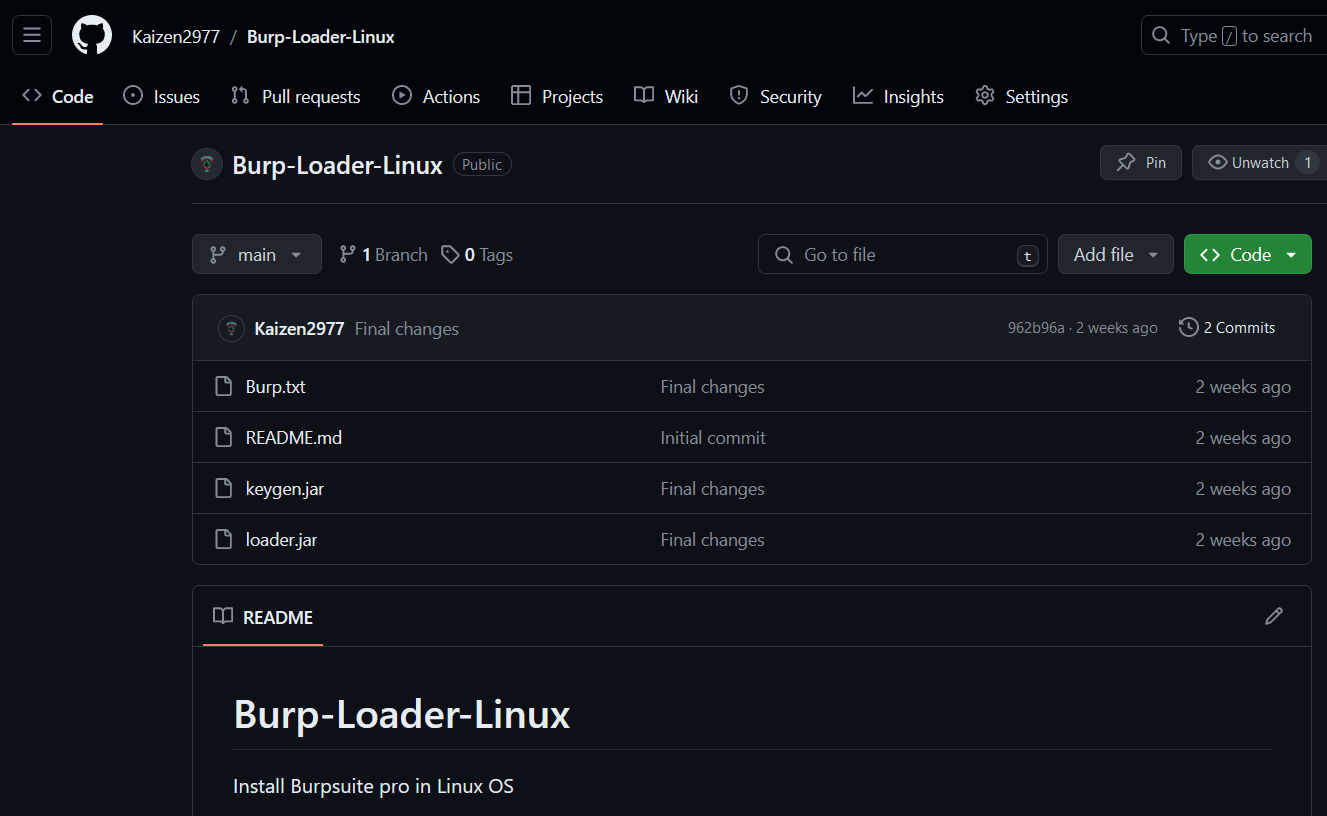Focus the 'Type / to search' box
The width and height of the screenshot is (1327, 816).
1234,36
